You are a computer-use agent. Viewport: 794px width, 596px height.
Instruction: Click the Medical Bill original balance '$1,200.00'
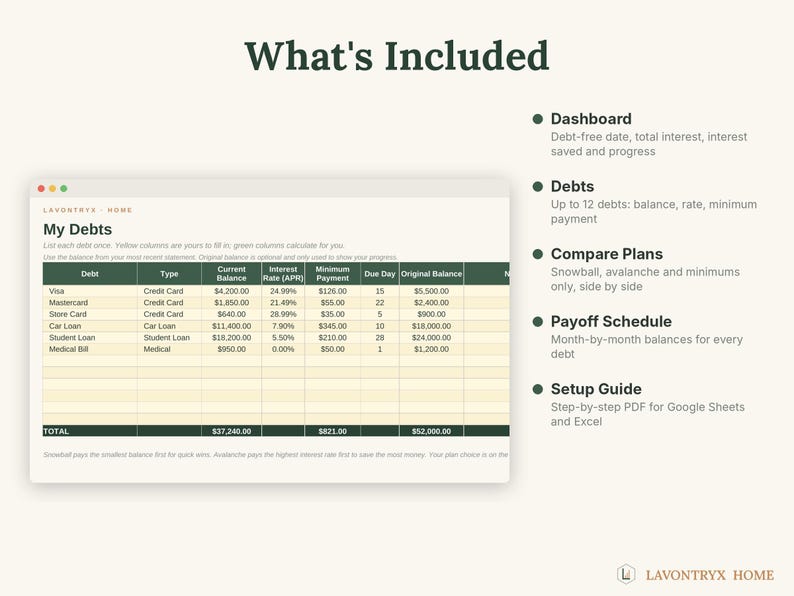click(x=431, y=349)
